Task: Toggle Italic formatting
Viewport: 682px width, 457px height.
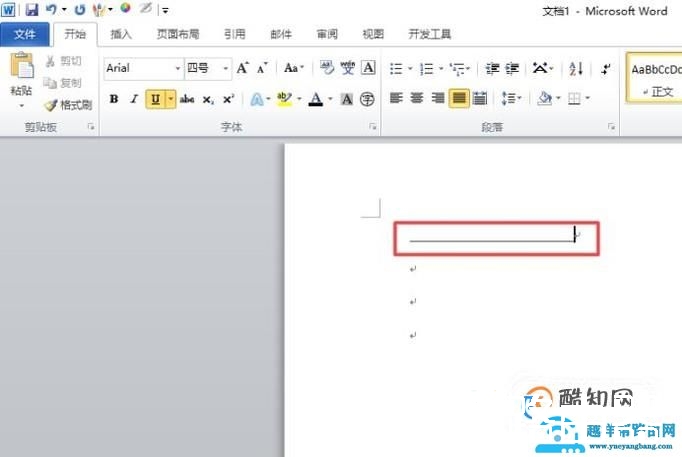Action: (x=134, y=99)
